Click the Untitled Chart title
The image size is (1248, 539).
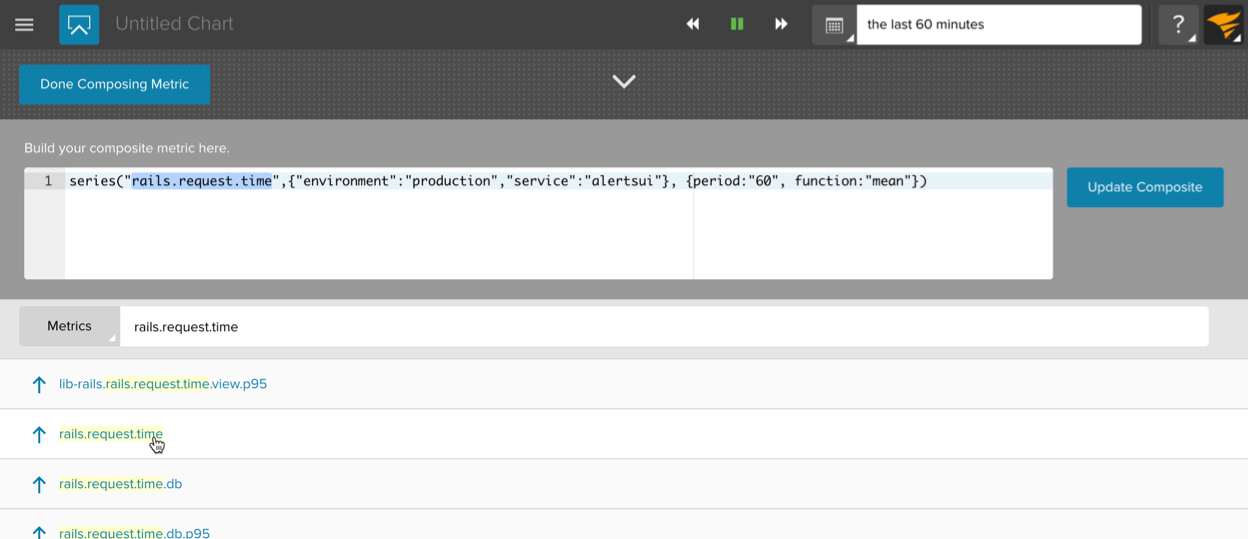coord(174,25)
